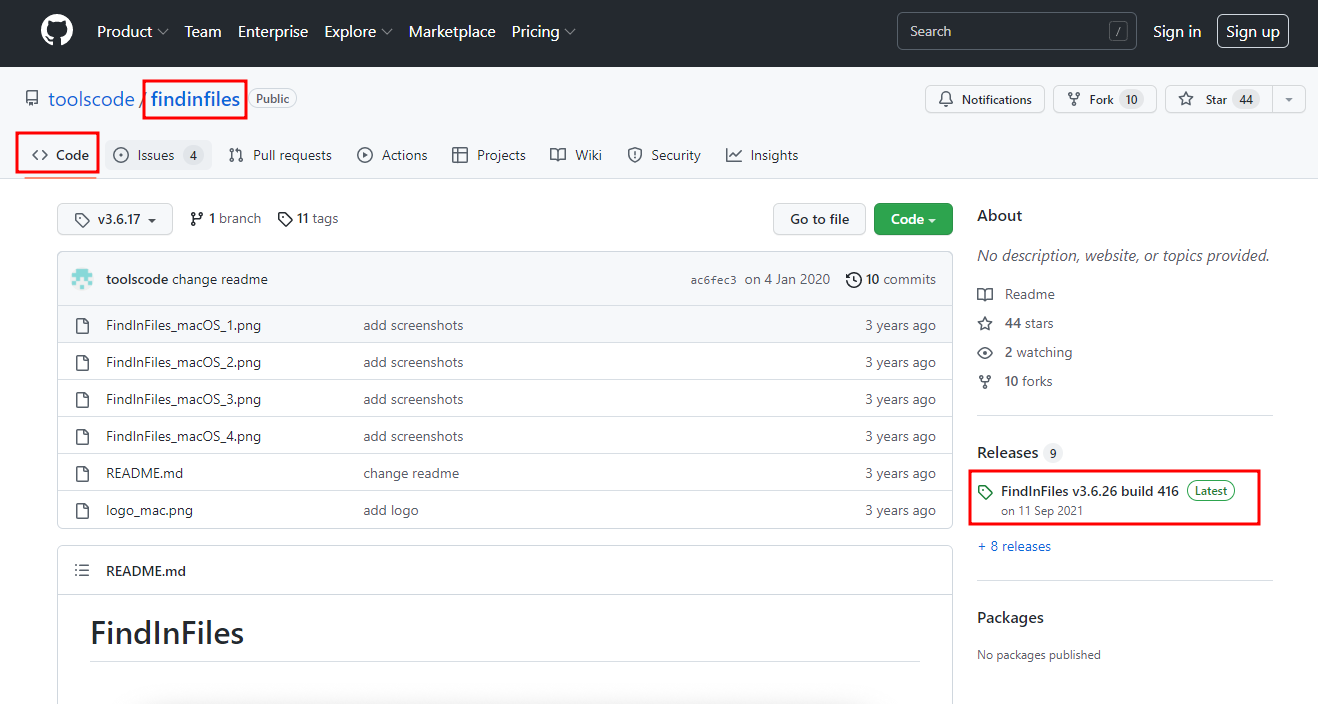Expand the v3.6.17 tag selector dropdown
Viewport: 1318px width, 704px height.
[x=115, y=219]
